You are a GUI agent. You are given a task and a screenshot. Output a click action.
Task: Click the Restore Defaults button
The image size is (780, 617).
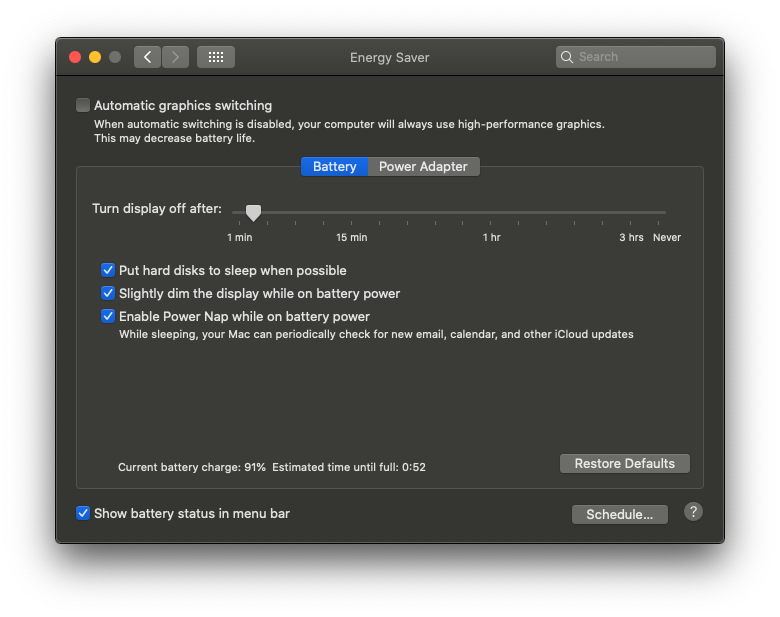[x=624, y=464]
